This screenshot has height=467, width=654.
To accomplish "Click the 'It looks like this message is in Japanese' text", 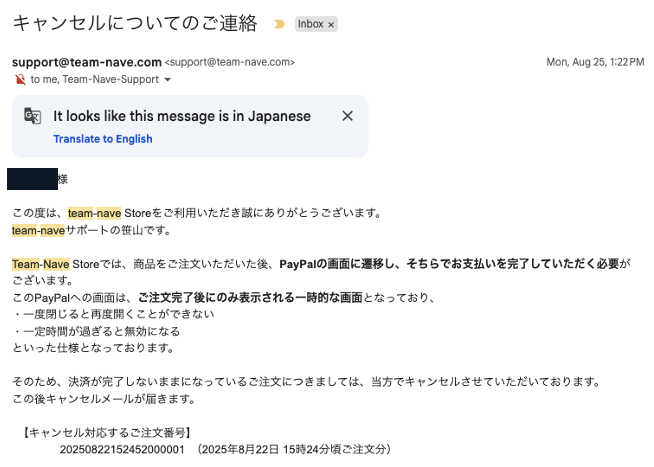I will point(182,116).
